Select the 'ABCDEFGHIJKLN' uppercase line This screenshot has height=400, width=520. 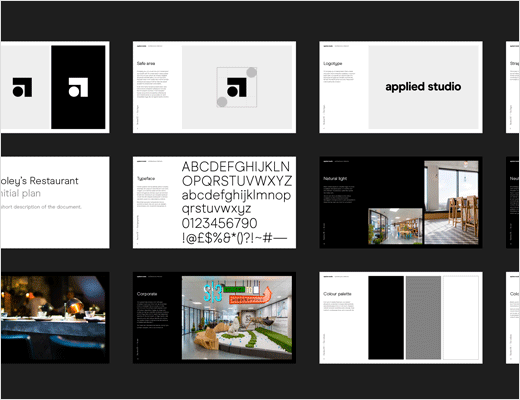236,166
